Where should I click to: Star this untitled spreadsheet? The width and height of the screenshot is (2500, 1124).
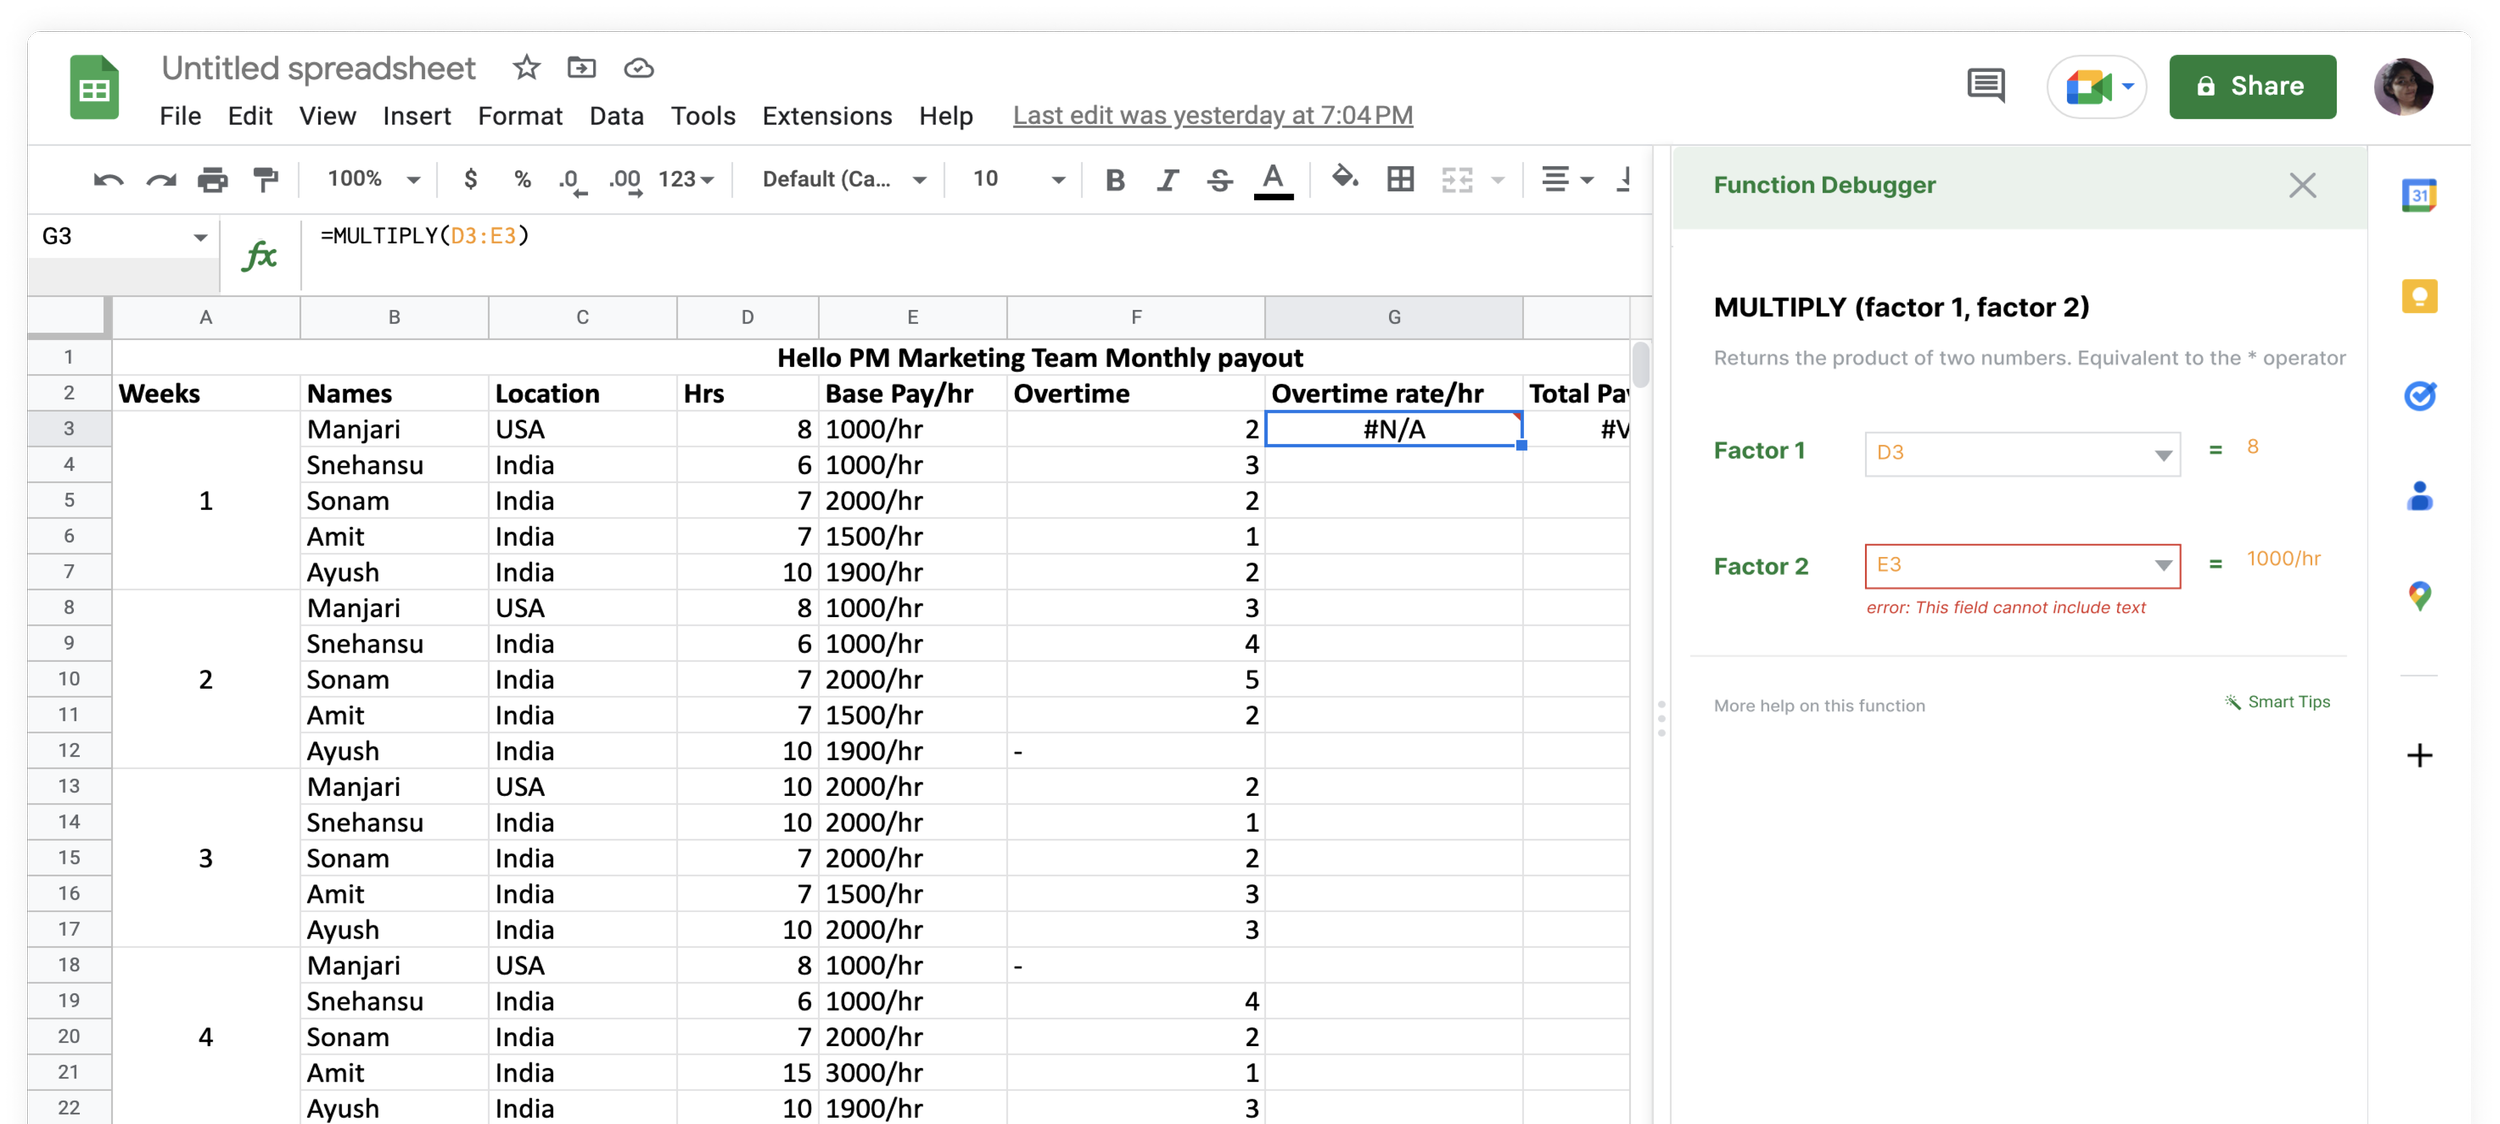coord(526,68)
